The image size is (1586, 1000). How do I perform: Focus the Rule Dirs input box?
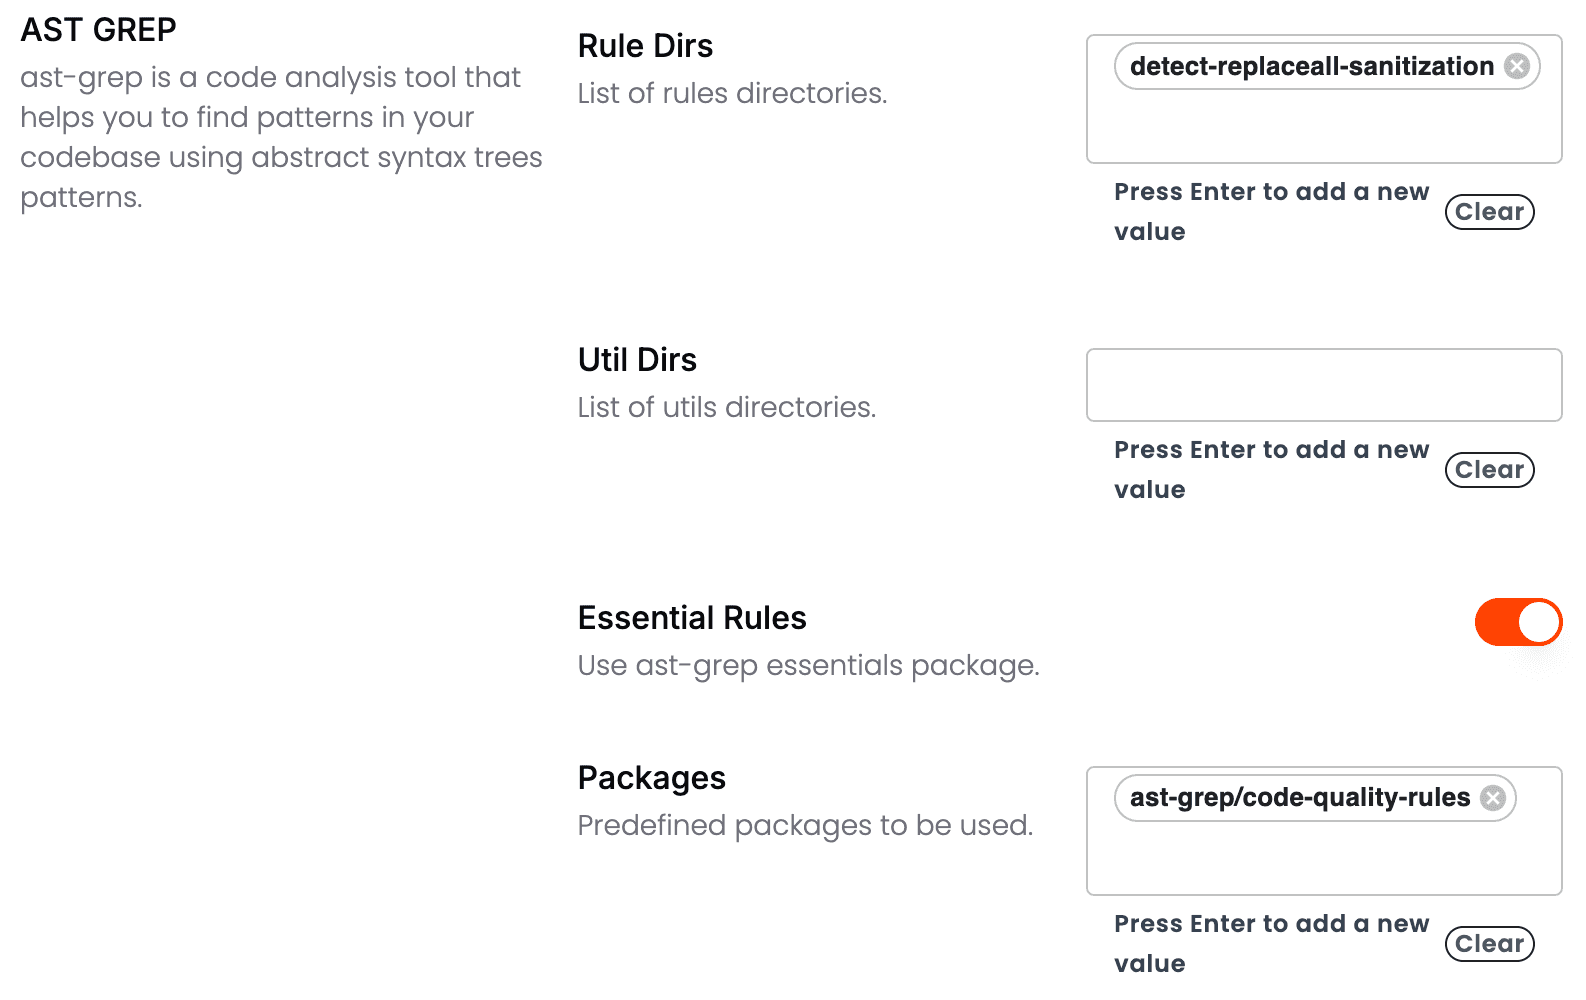pos(1323,128)
